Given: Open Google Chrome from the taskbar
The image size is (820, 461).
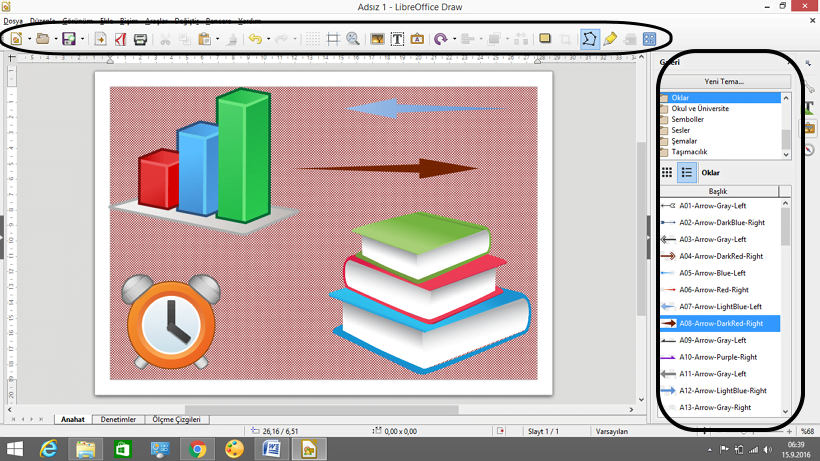Looking at the screenshot, I should 198,449.
